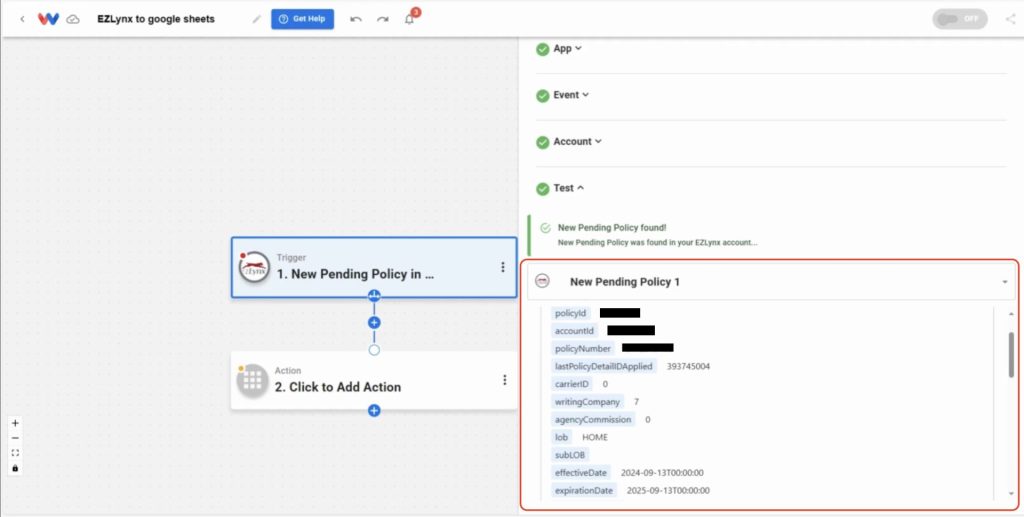Undo the last change
The width and height of the screenshot is (1024, 517).
pos(356,19)
